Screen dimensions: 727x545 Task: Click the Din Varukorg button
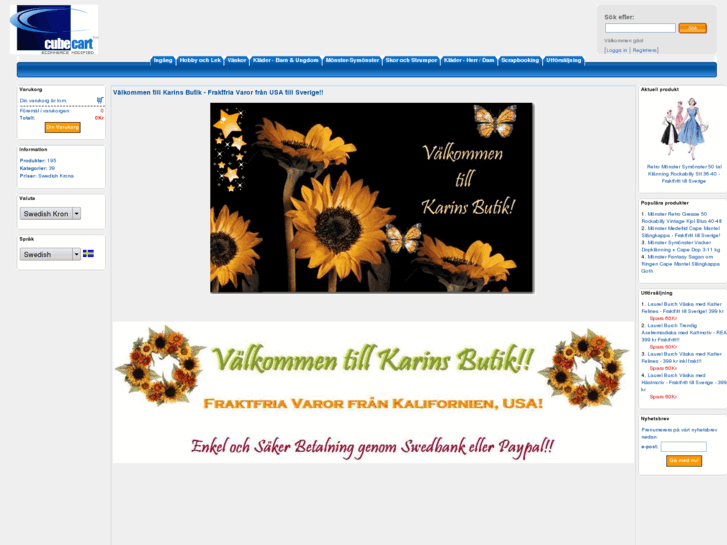pyautogui.click(x=63, y=127)
